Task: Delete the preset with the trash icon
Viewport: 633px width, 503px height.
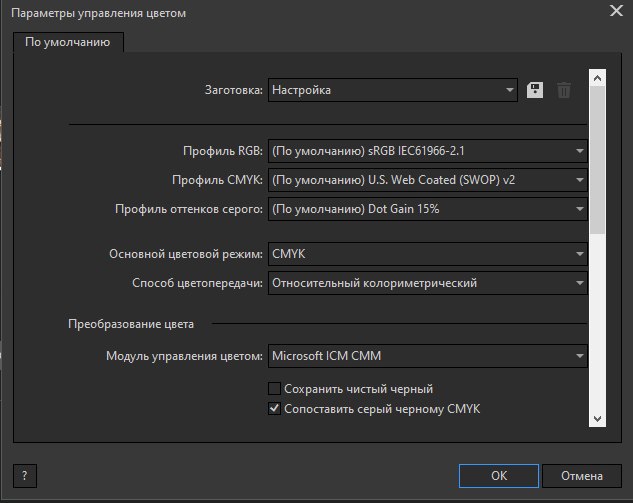Action: (x=564, y=90)
